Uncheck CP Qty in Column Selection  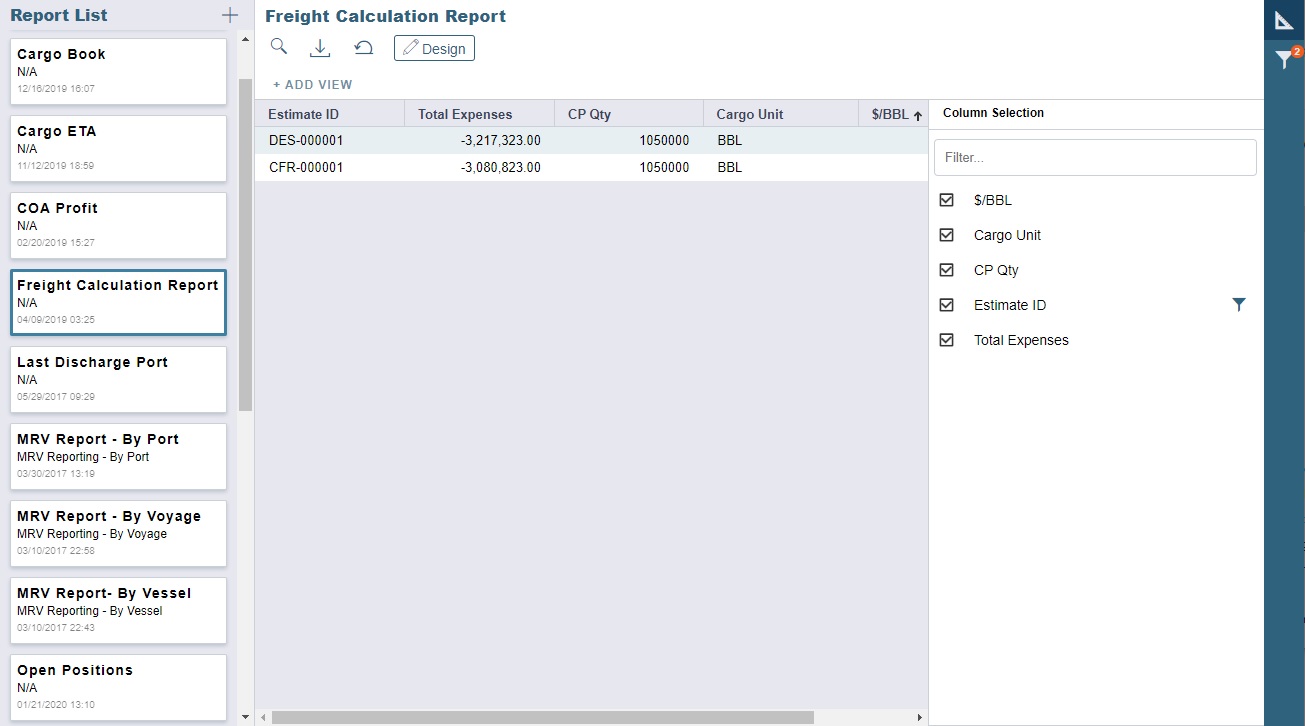[x=946, y=269]
